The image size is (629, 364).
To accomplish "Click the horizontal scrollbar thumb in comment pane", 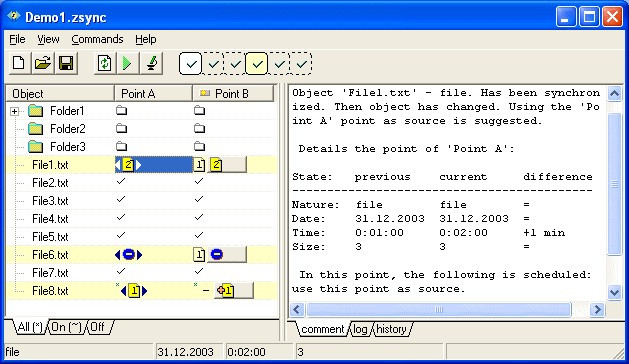I will [439, 309].
